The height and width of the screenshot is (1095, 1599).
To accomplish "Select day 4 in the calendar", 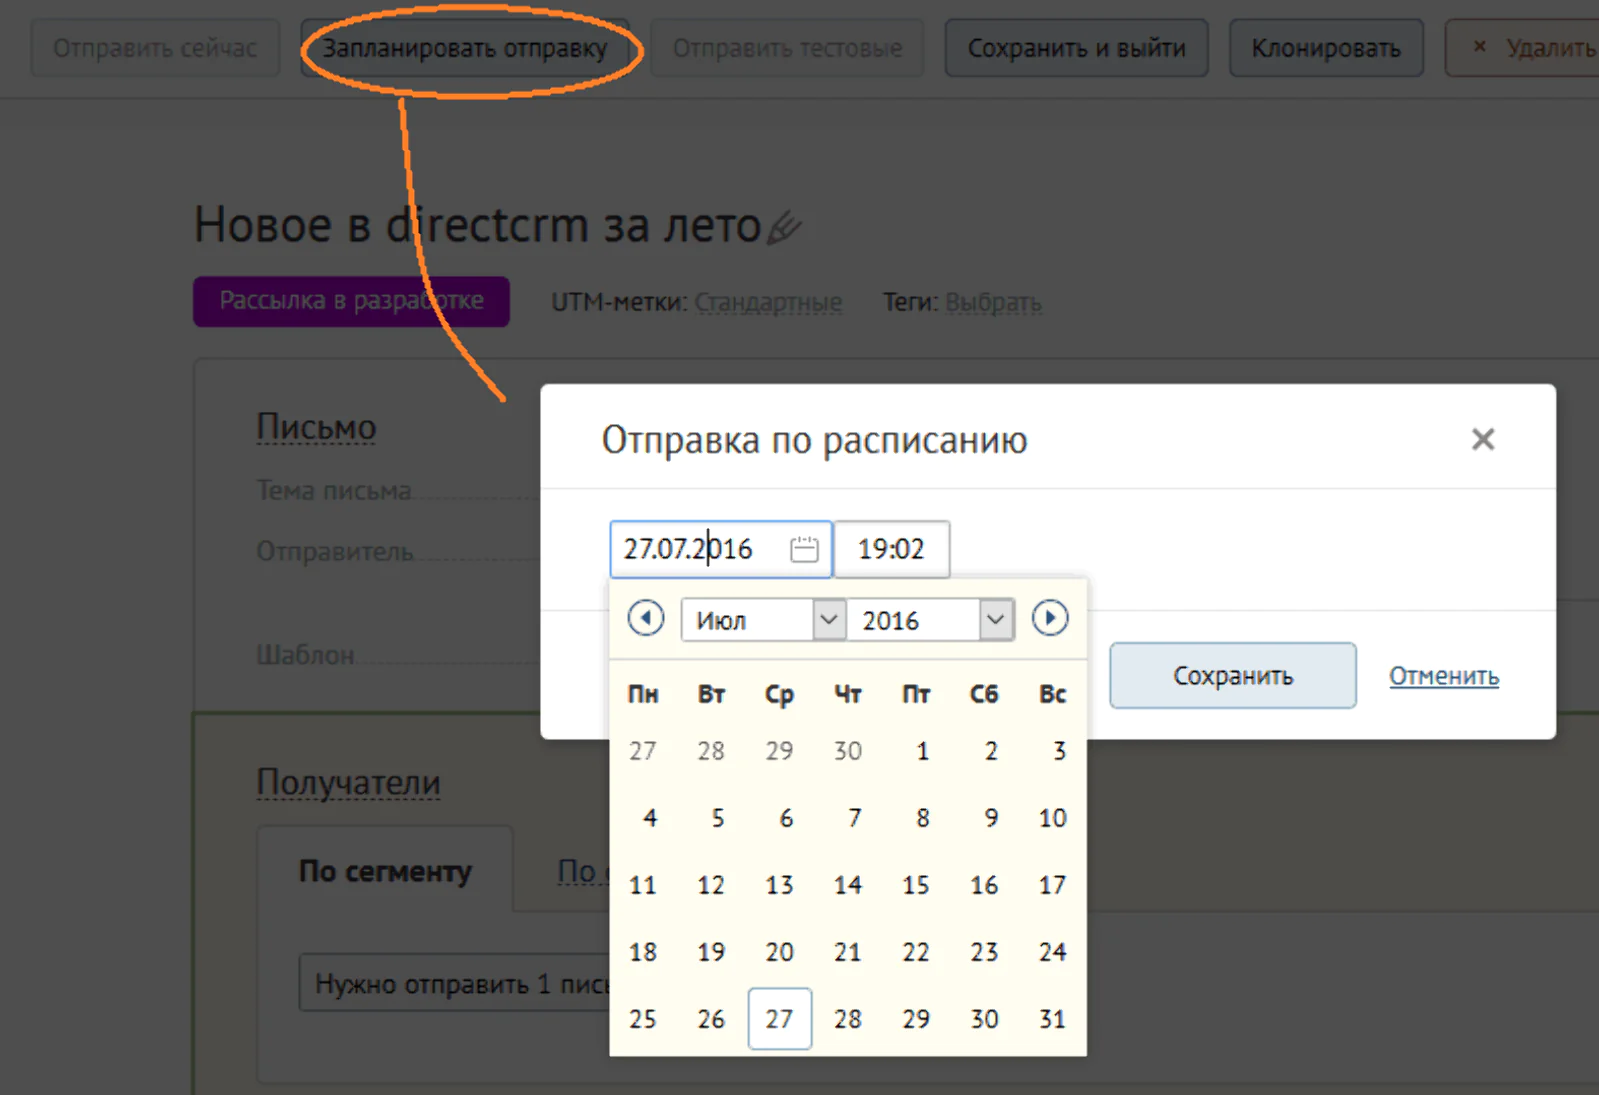I will 649,818.
